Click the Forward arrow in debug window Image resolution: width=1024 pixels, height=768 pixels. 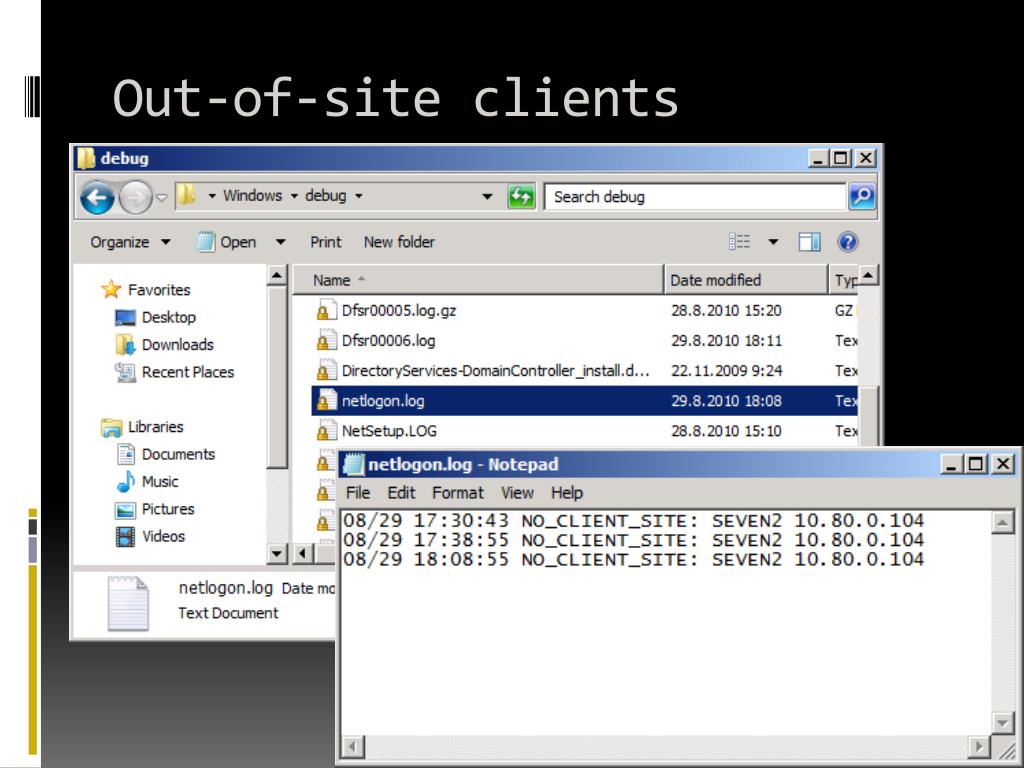[135, 197]
